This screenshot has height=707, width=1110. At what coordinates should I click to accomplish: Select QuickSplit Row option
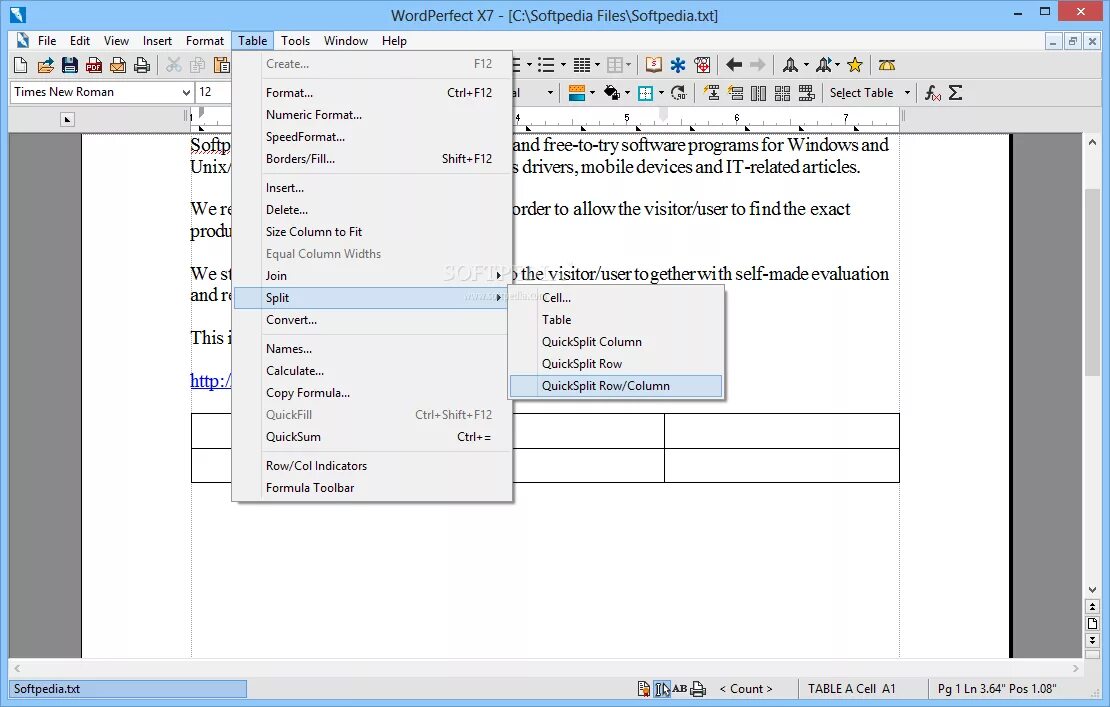tap(616, 364)
